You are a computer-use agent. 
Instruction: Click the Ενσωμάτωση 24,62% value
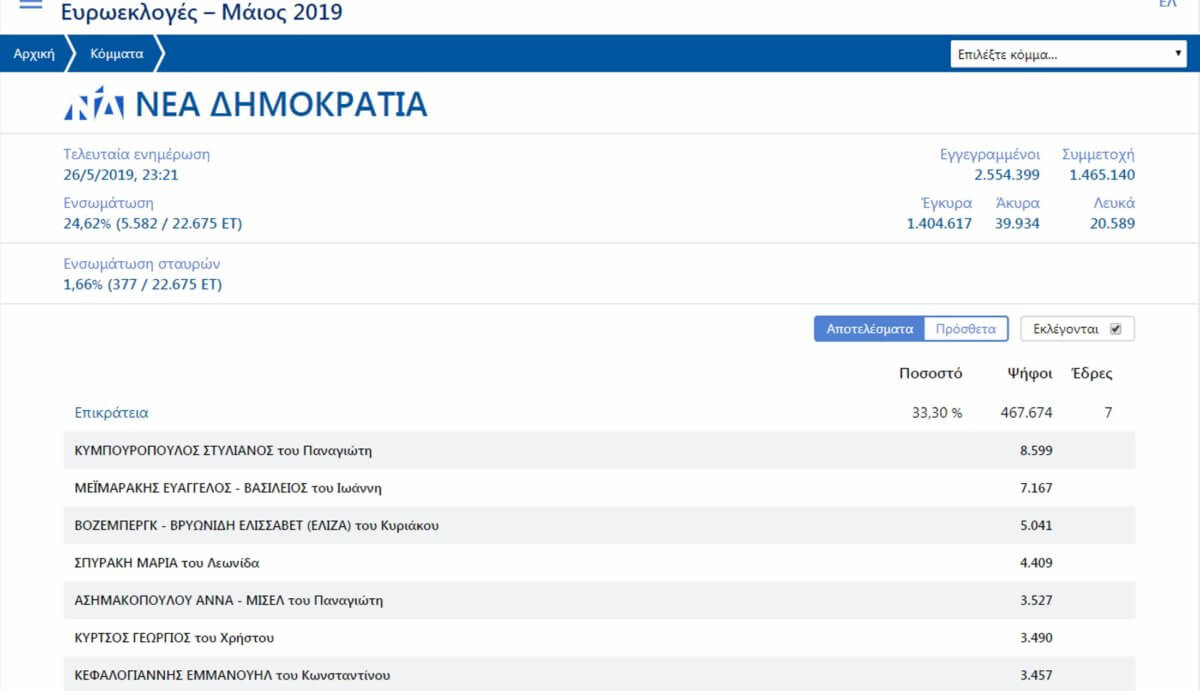153,224
